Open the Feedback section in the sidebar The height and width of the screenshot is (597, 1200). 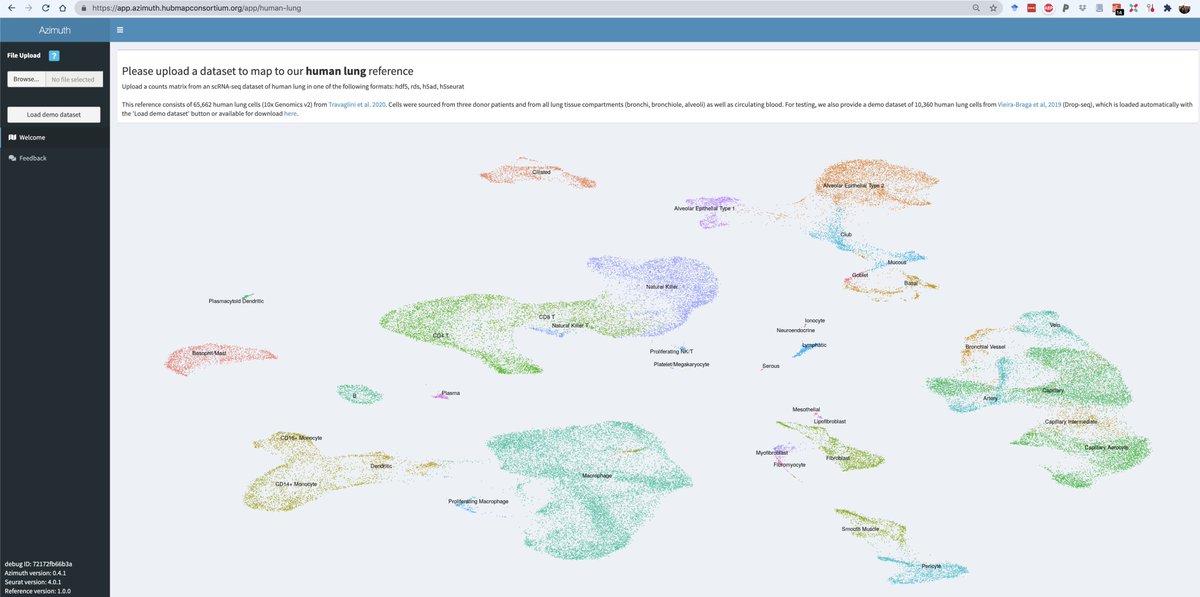[31, 157]
